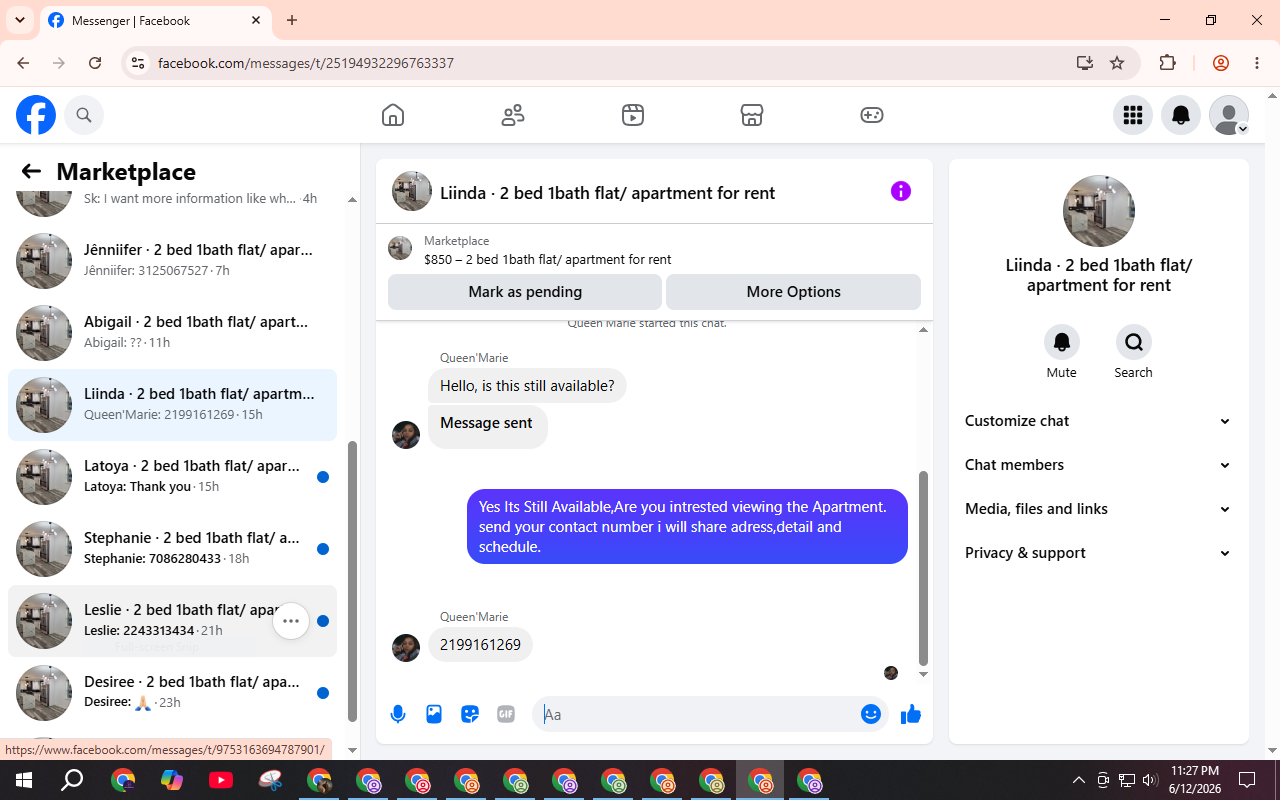Open the account profile avatar menu

pos(1229,115)
